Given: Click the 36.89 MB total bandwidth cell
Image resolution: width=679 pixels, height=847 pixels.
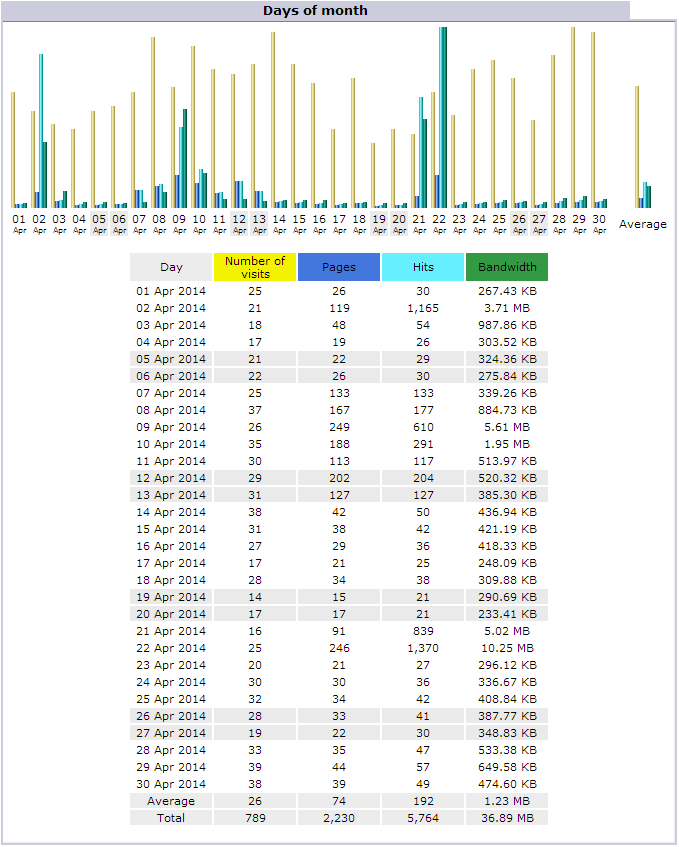Looking at the screenshot, I should click(x=506, y=818).
